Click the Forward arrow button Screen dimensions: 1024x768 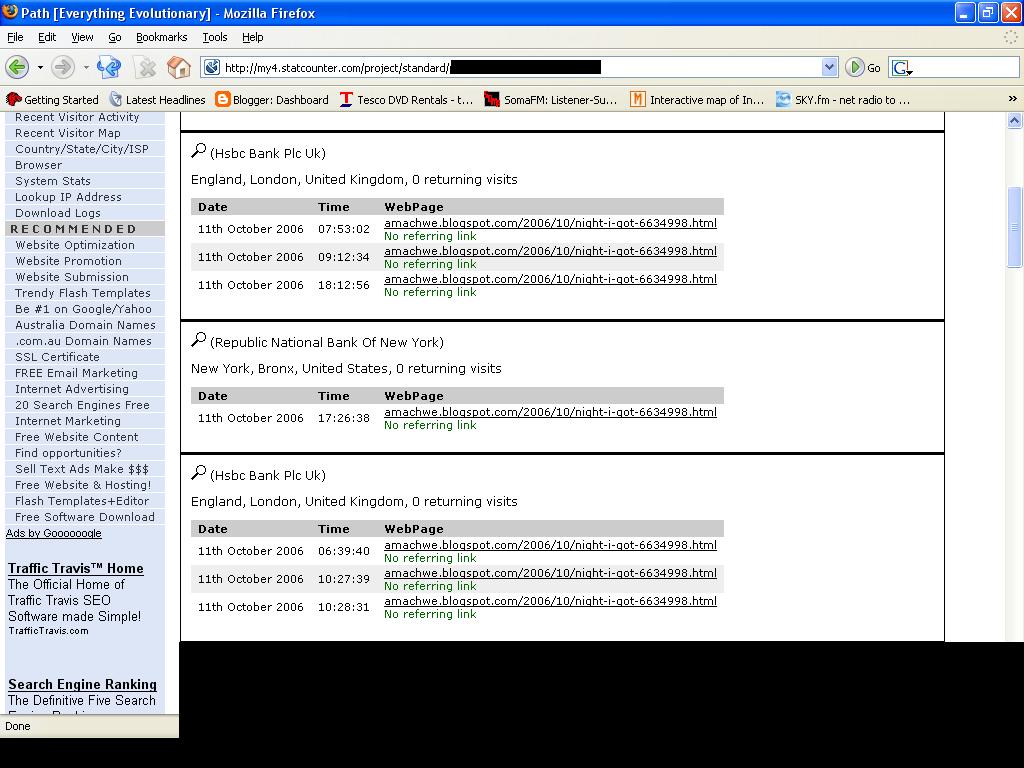click(x=63, y=67)
